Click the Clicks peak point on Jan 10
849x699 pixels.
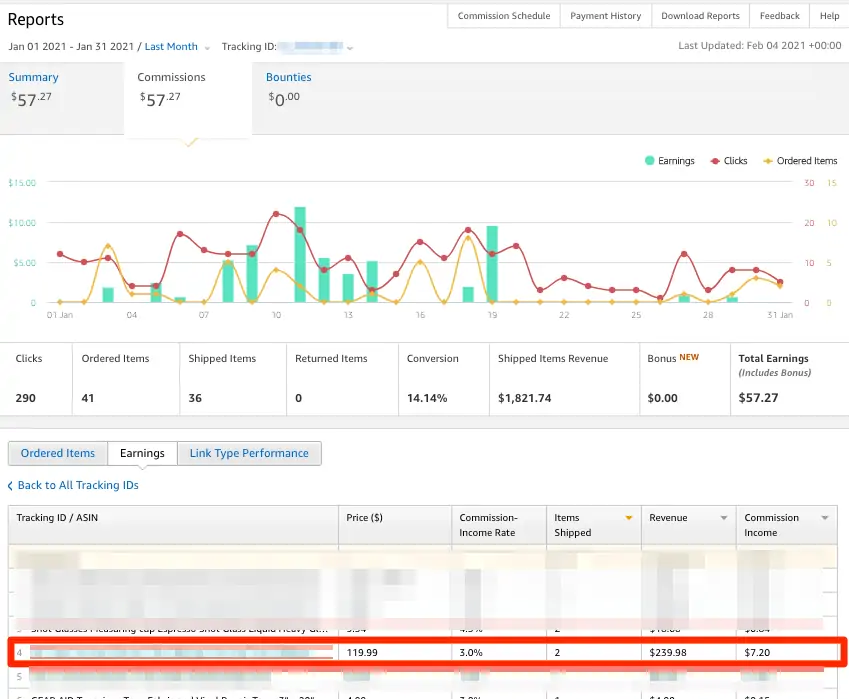point(276,214)
